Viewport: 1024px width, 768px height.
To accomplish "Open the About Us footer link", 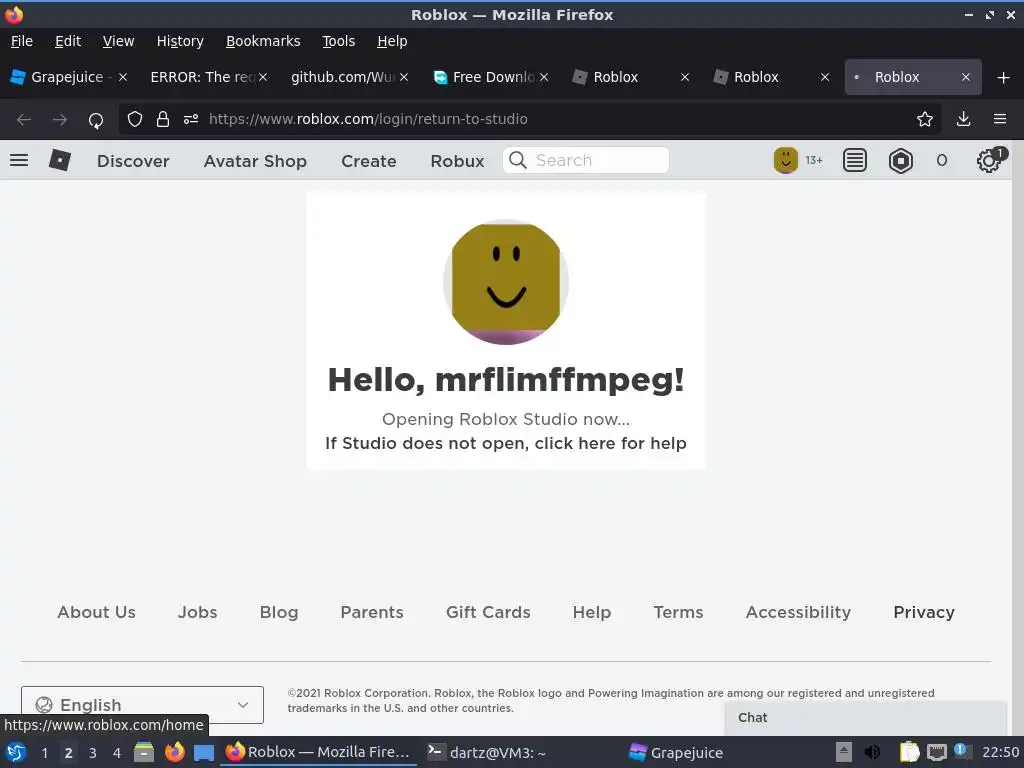I will click(x=97, y=612).
